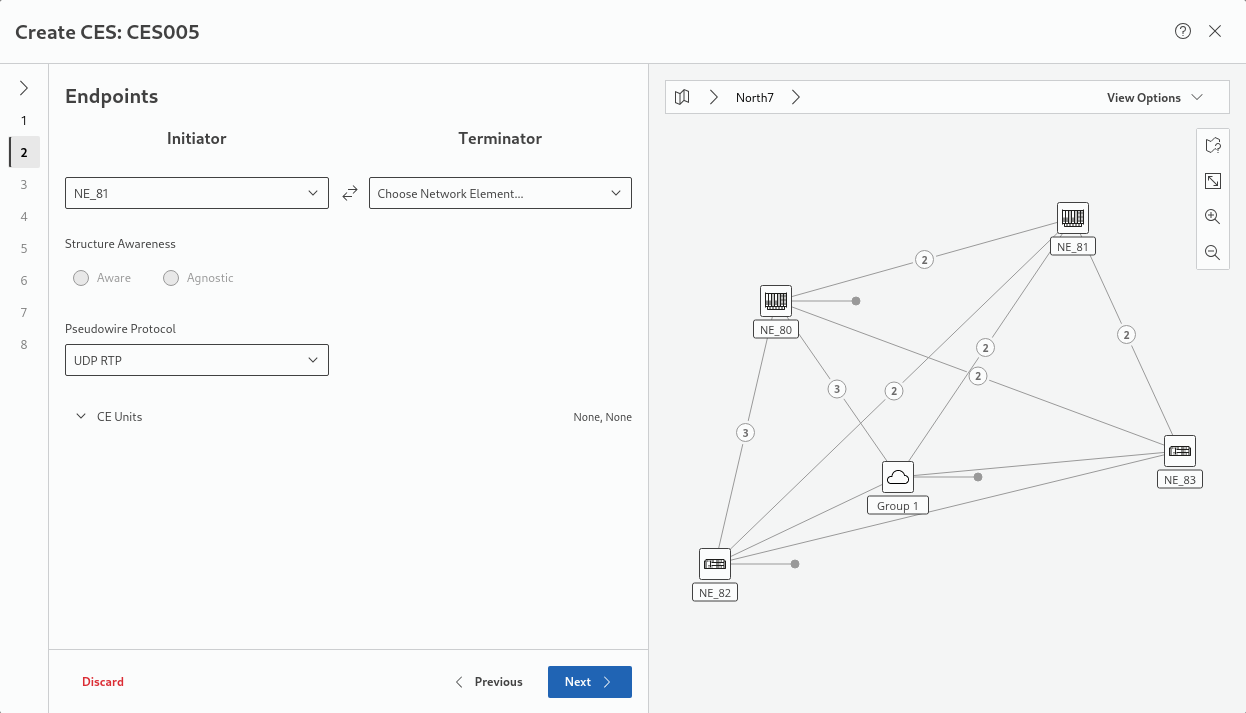Select the Aware radio button
This screenshot has width=1246, height=713.
pos(81,278)
